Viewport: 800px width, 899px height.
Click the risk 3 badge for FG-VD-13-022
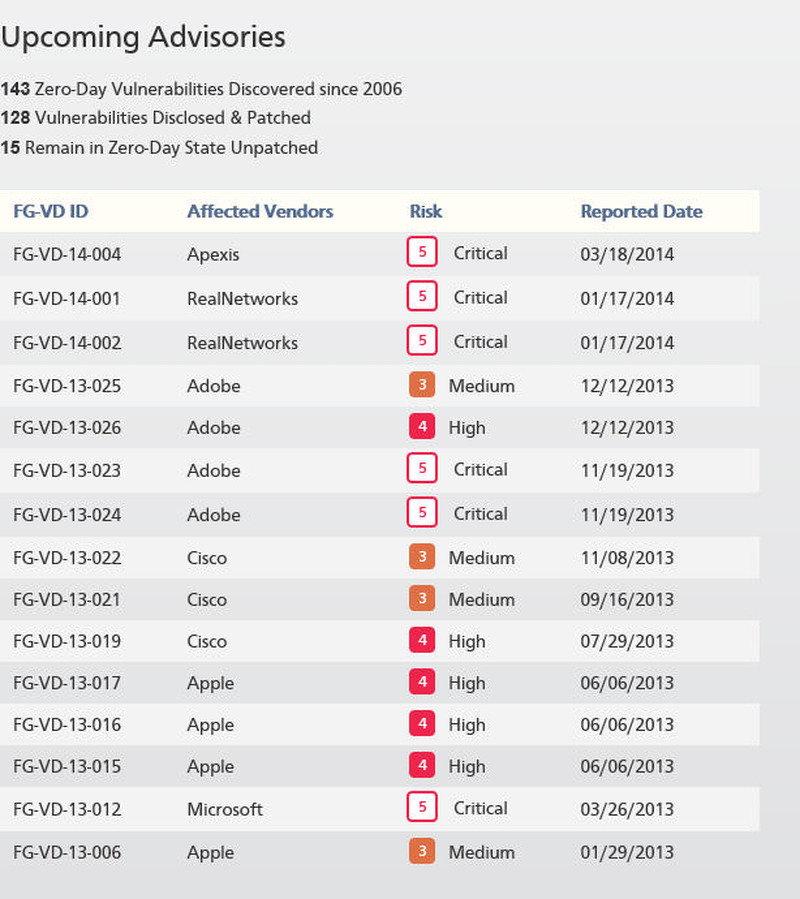pos(422,557)
